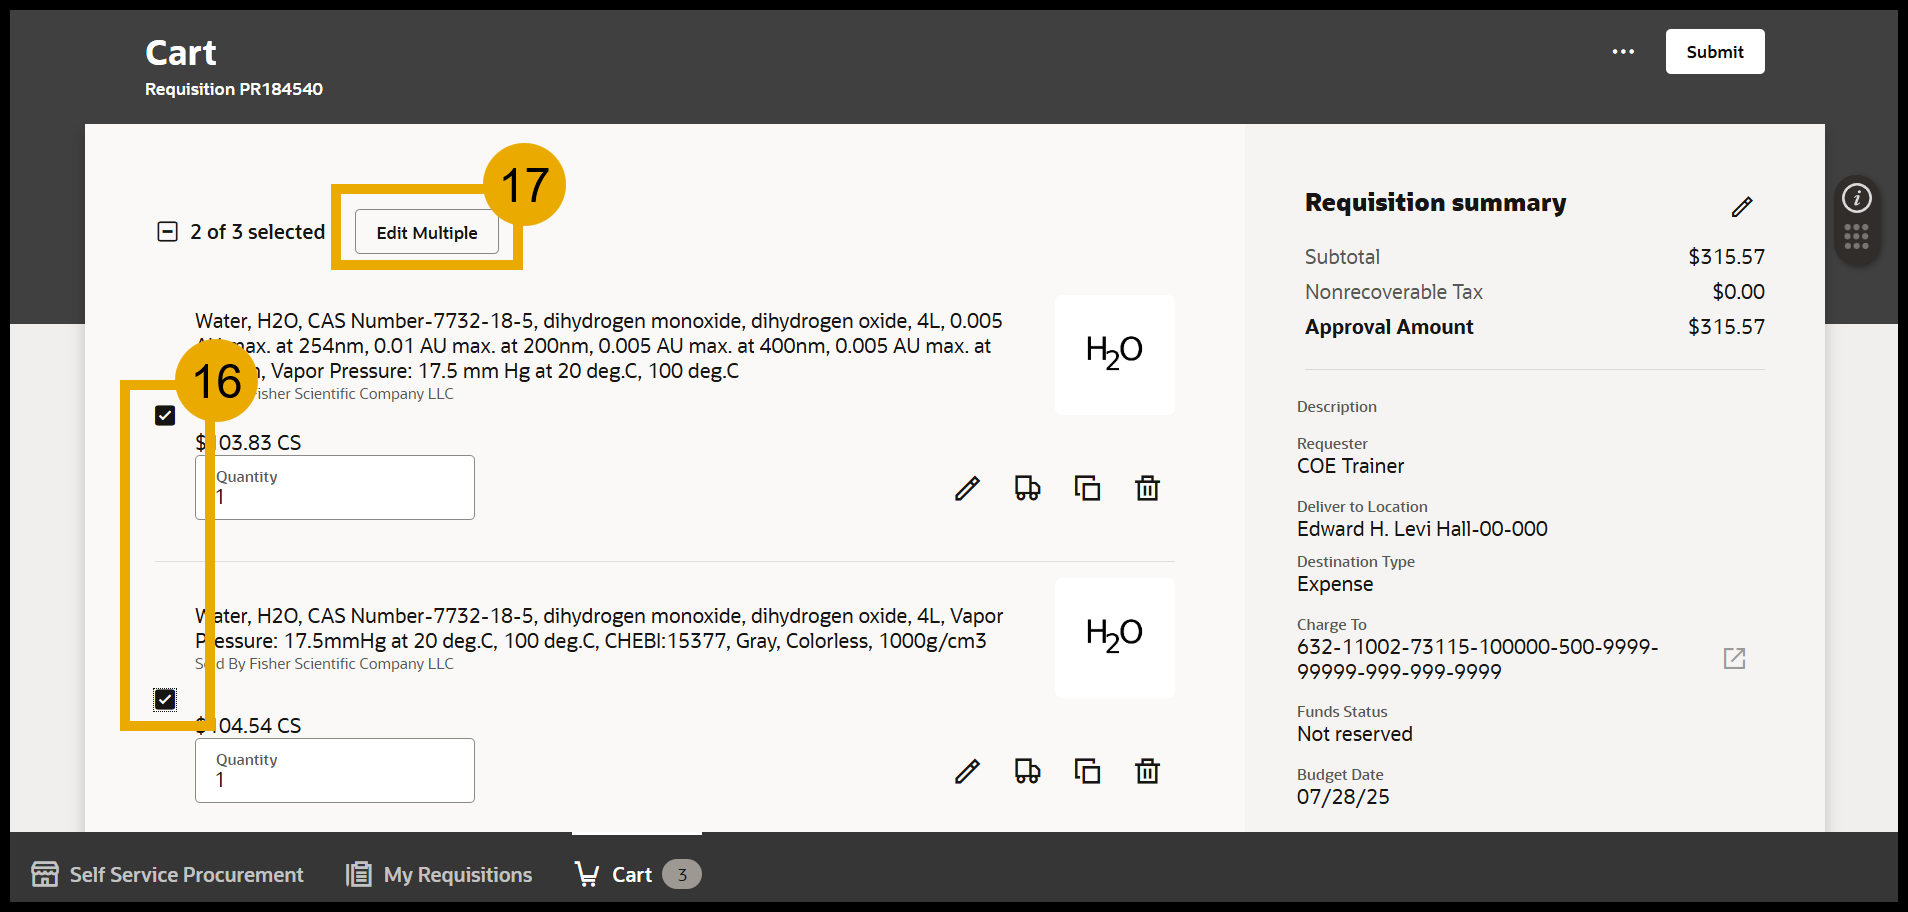Edit the Requisition summary with the pencil icon
The height and width of the screenshot is (912, 1908).
pos(1742,206)
